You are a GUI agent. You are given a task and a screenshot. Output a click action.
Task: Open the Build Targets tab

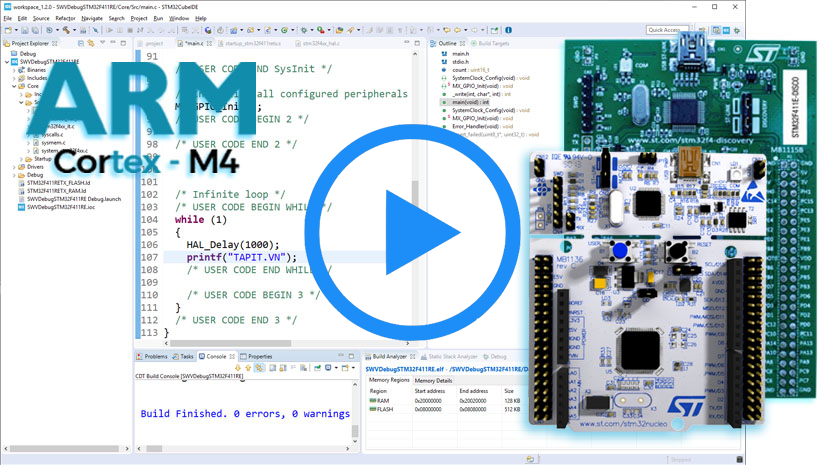tap(494, 43)
